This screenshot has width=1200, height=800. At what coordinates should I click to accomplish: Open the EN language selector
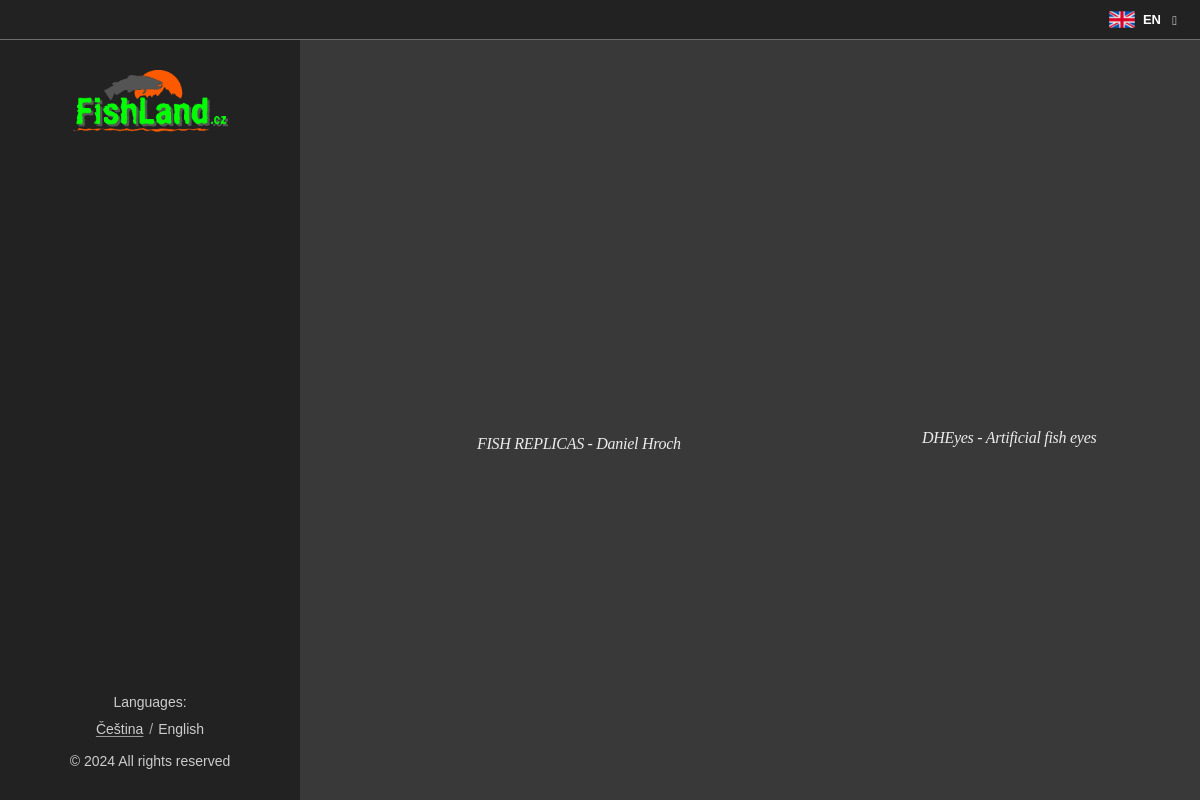(1151, 19)
